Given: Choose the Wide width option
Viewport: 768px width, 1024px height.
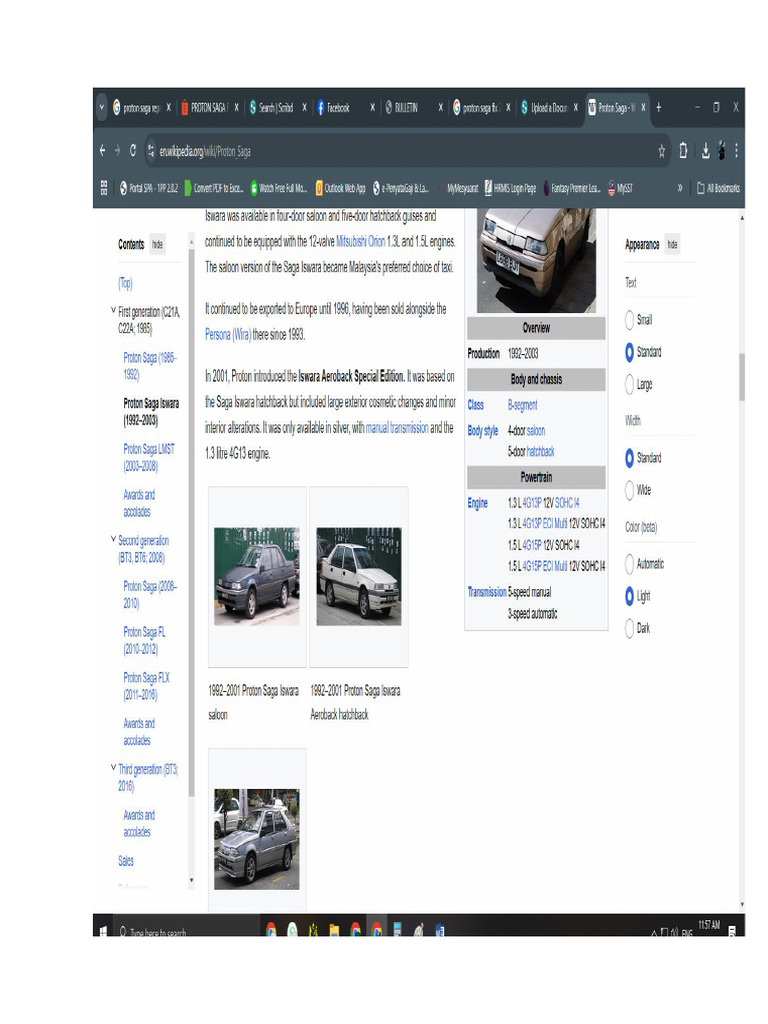Looking at the screenshot, I should [x=630, y=490].
